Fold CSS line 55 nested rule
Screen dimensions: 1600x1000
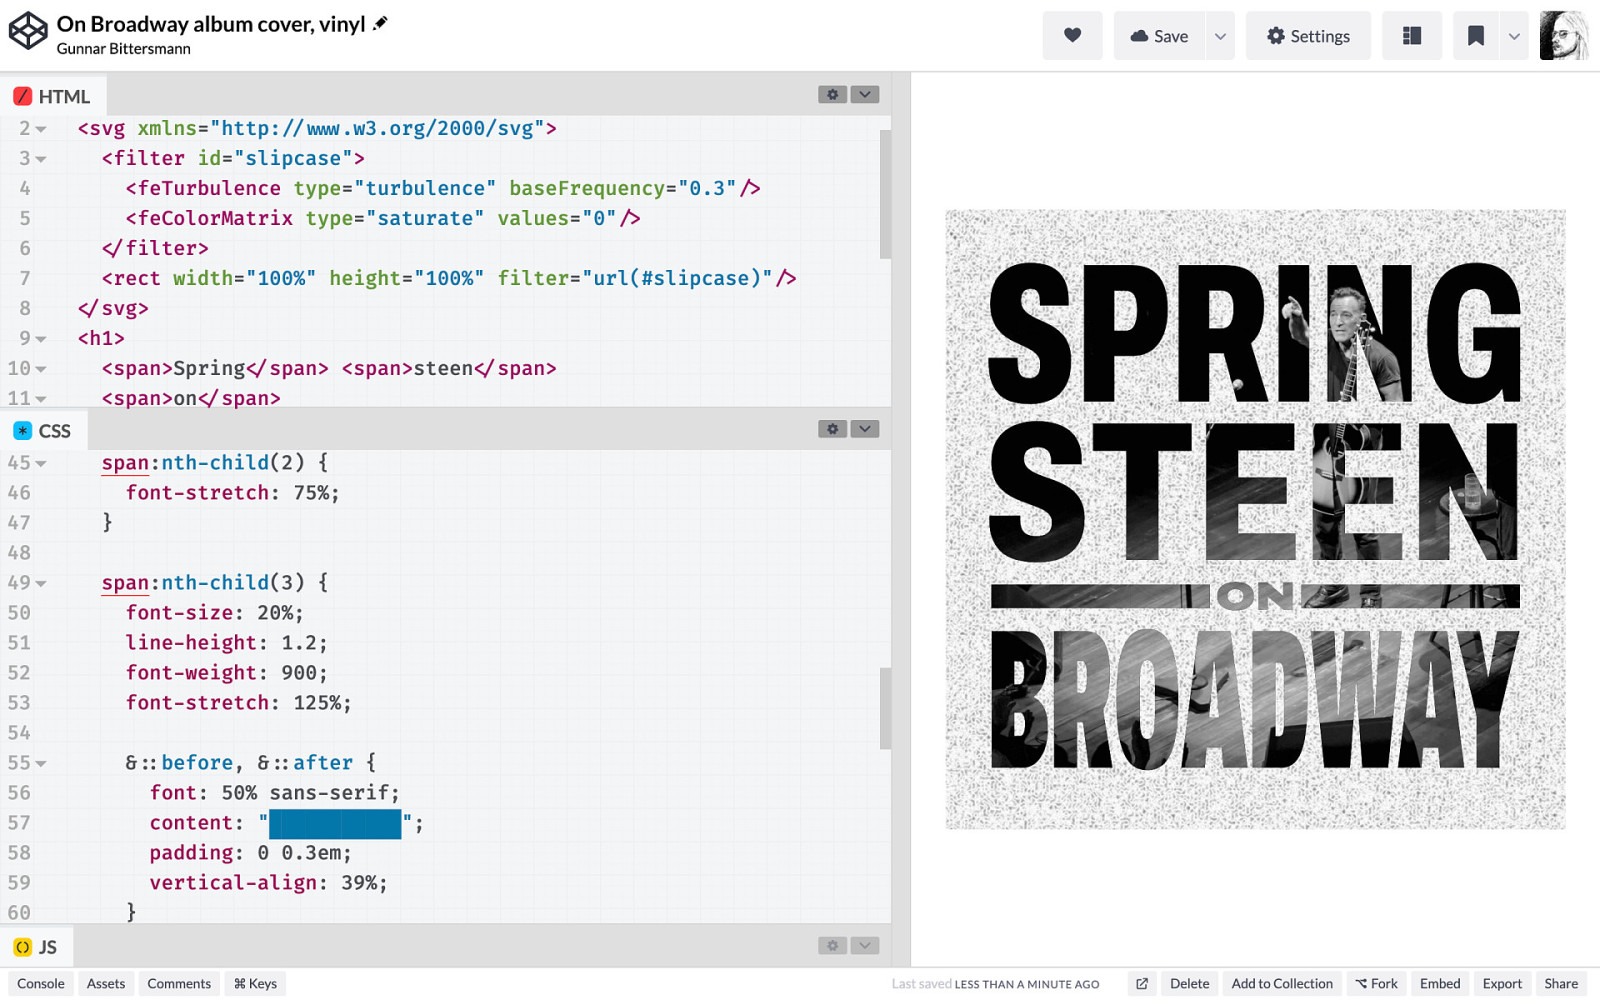tap(41, 763)
